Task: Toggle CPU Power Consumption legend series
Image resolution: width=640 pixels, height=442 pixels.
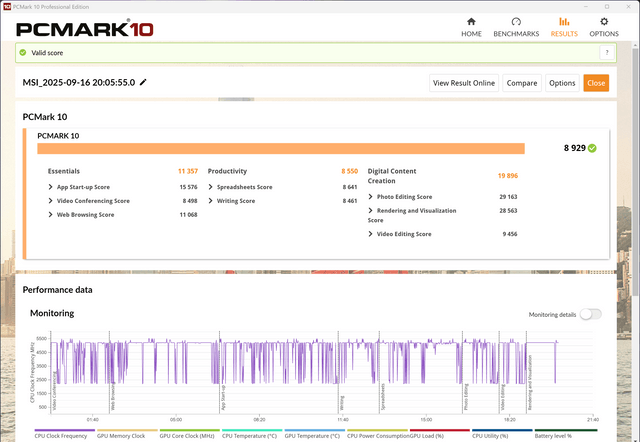Action: pos(377,434)
